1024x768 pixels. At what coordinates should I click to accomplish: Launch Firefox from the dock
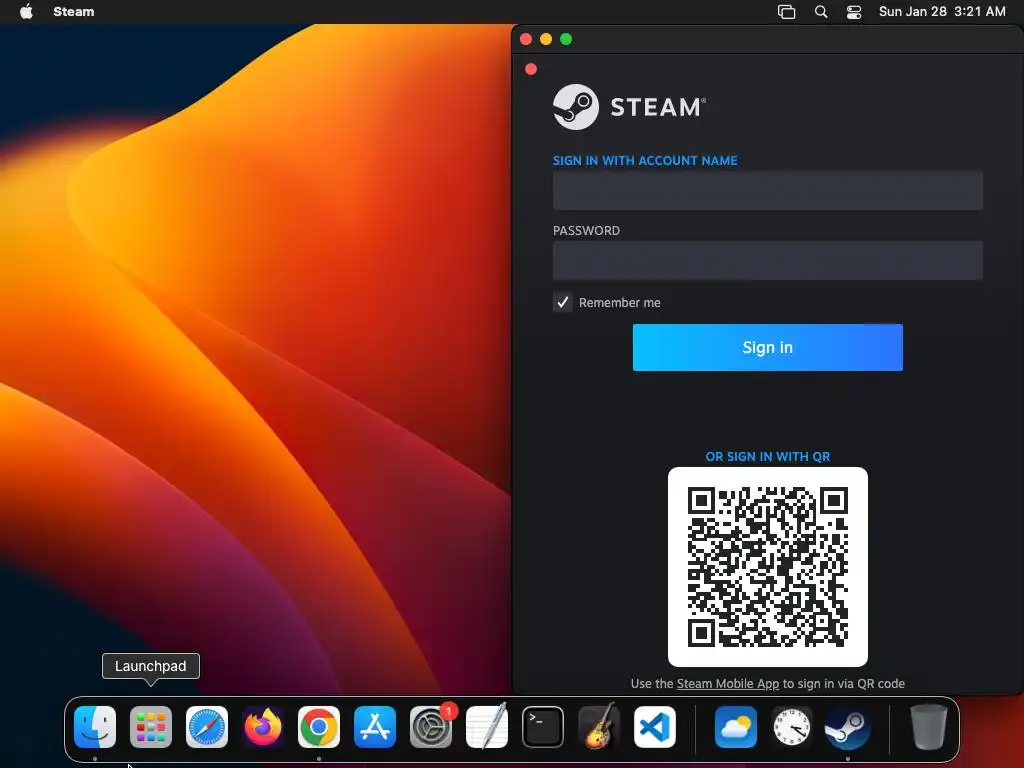click(x=263, y=727)
